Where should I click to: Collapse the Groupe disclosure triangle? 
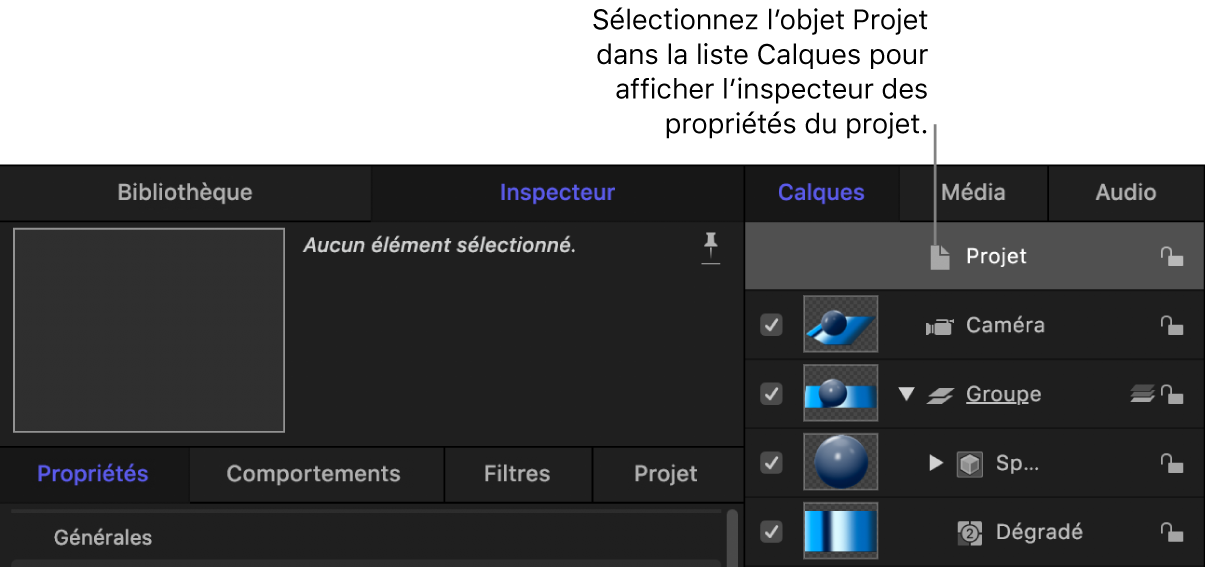click(x=906, y=394)
